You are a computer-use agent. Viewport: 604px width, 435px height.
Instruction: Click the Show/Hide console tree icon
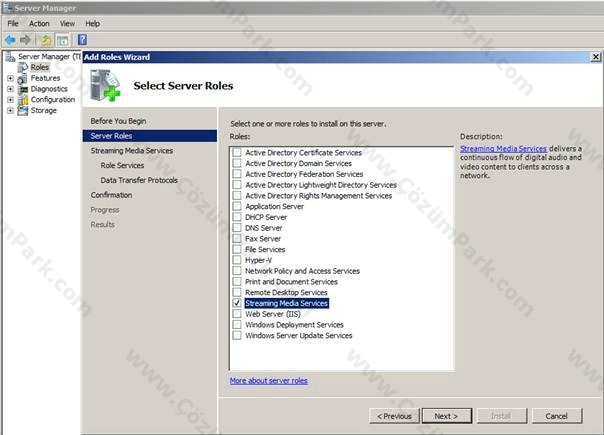click(62, 40)
